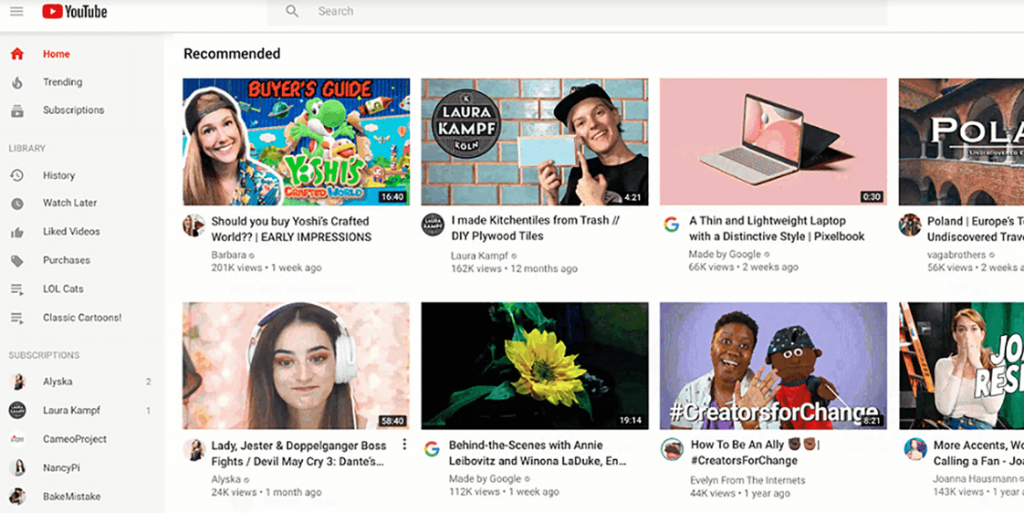This screenshot has width=1024, height=513.
Task: Open sunflower Behind-the-Scenes thumbnail
Action: [535, 365]
